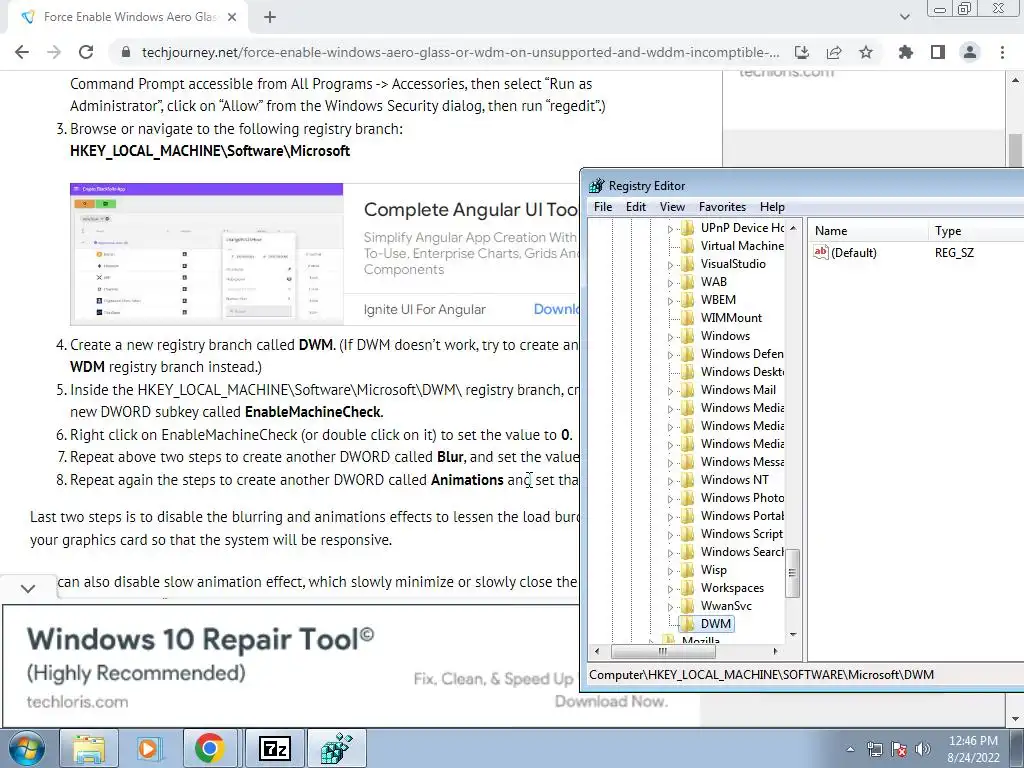The image size is (1024, 768).
Task: Switch to Chrome from taskbar
Action: tap(209, 748)
